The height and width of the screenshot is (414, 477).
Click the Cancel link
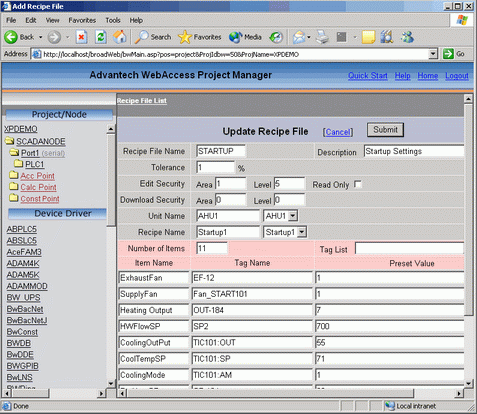click(x=338, y=132)
